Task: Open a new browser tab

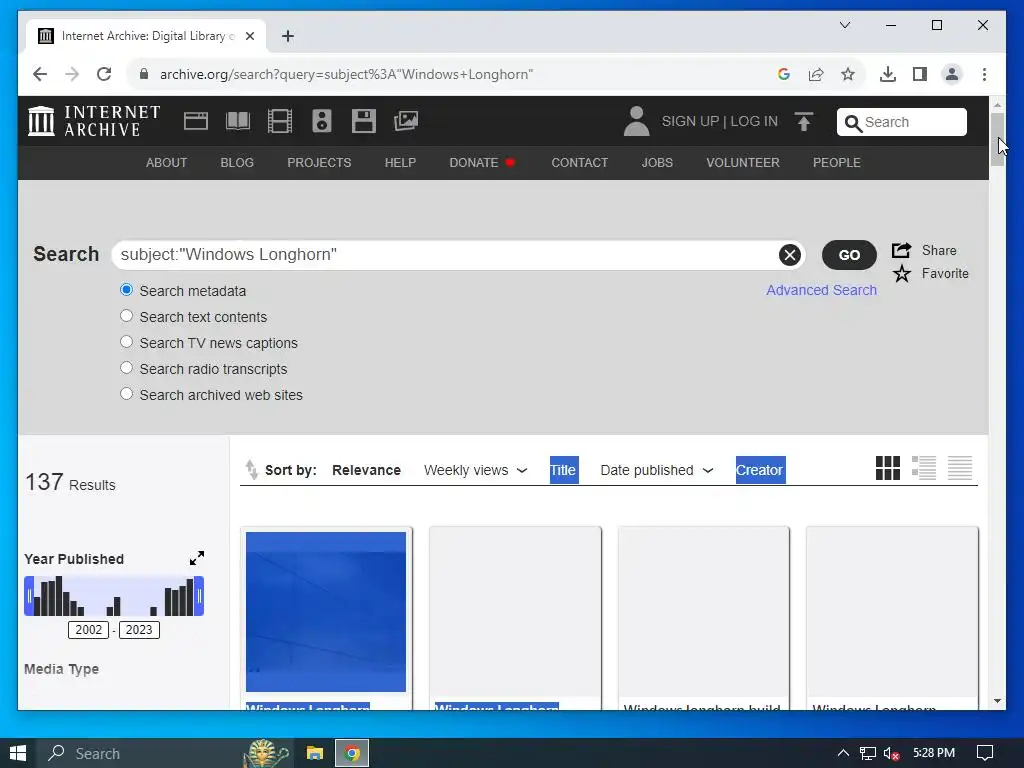Action: click(x=288, y=36)
